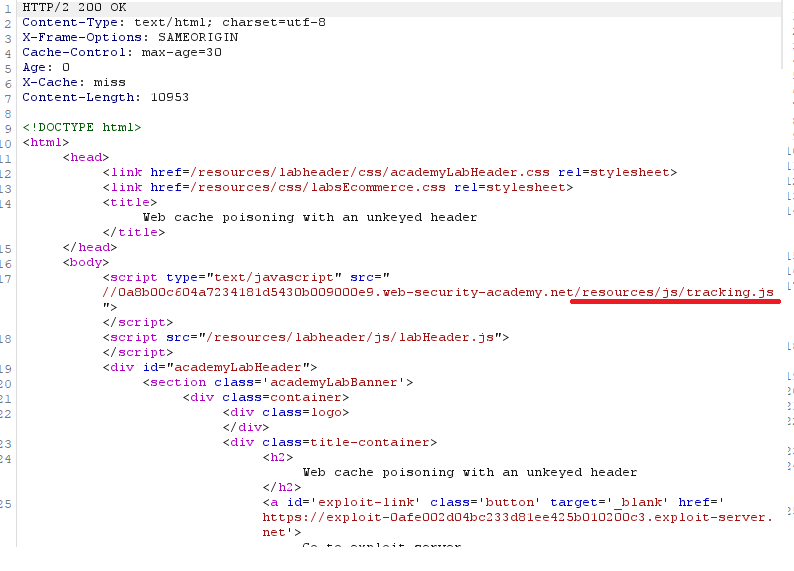Viewport: 794px width, 571px height.
Task: Click the closing </title> tag
Action: point(134,232)
